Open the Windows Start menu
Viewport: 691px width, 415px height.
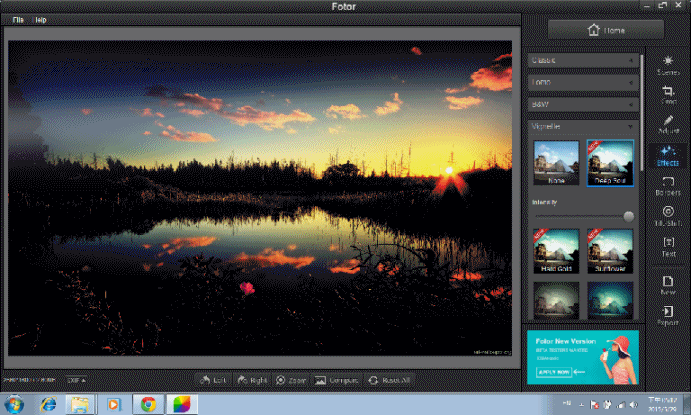click(x=14, y=404)
